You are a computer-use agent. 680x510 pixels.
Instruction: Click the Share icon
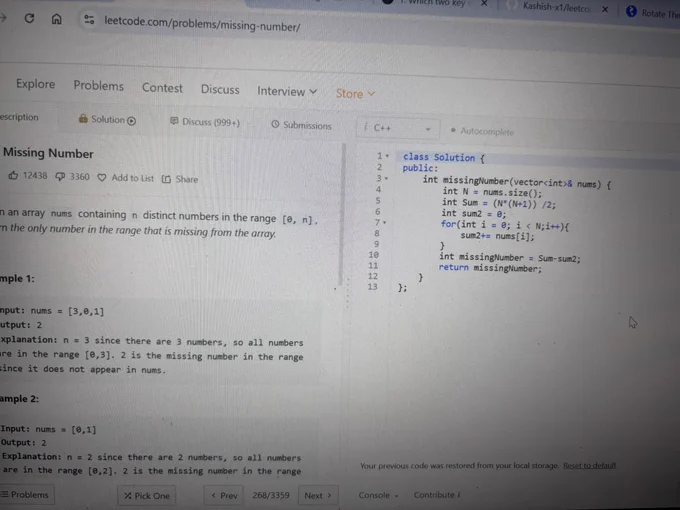coord(166,179)
